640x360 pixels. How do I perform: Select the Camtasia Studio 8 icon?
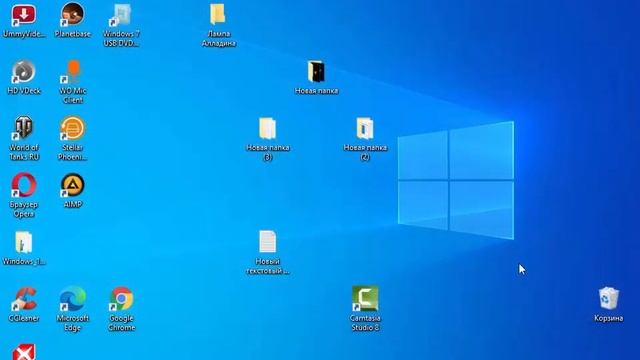click(365, 299)
